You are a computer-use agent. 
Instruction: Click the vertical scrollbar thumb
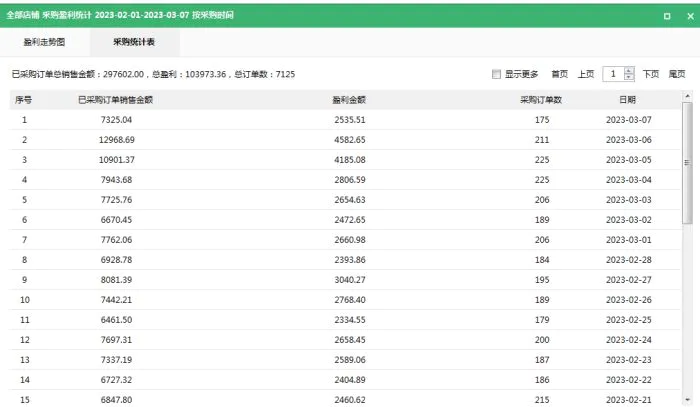click(688, 163)
